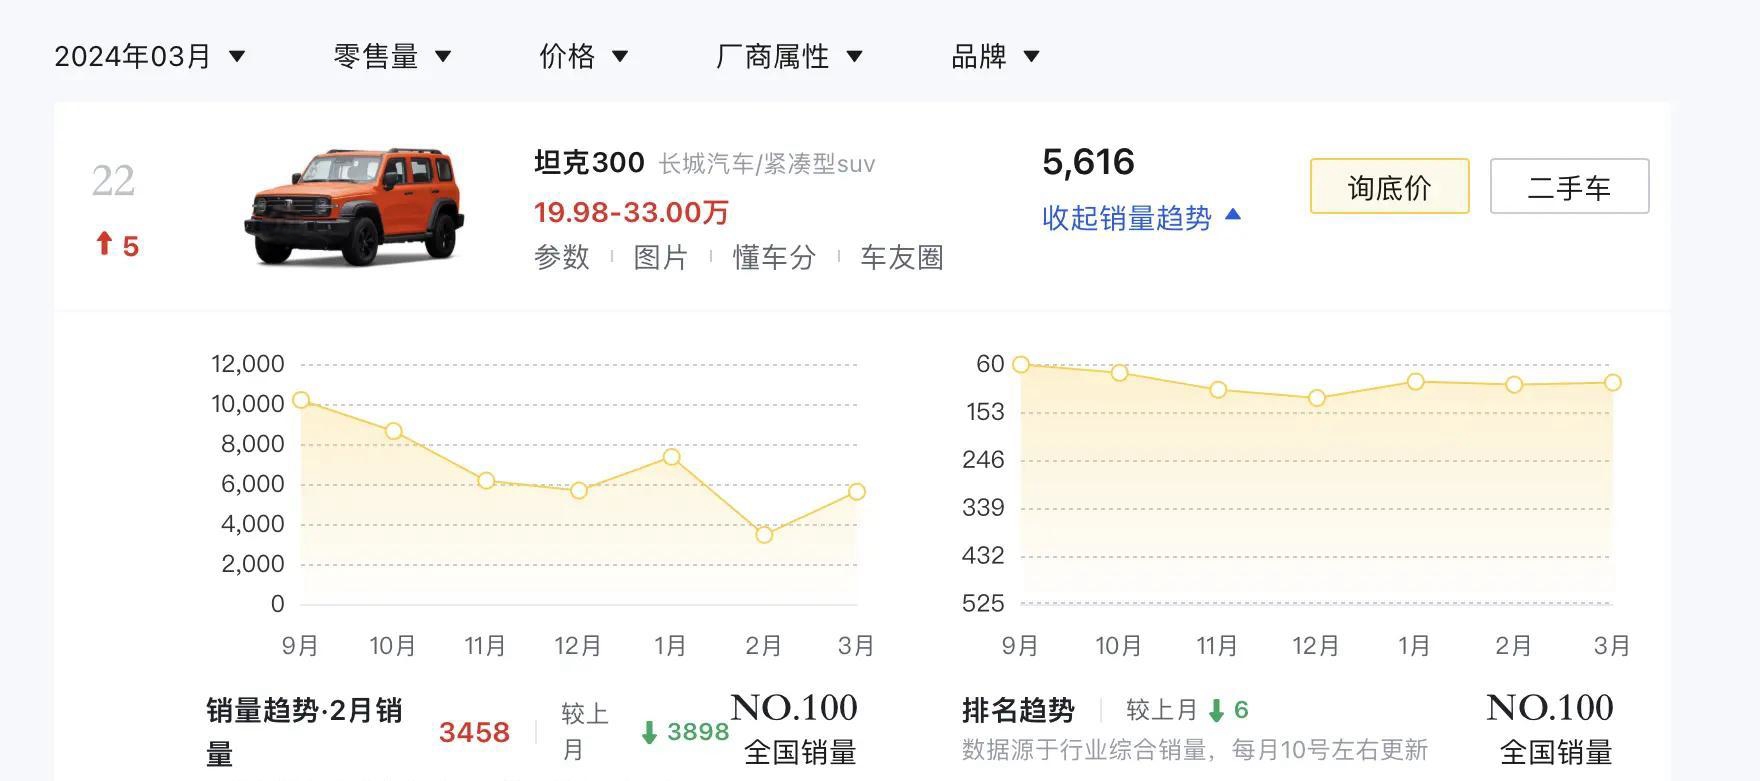
Task: Click the 二手车 button
Action: click(x=1569, y=186)
